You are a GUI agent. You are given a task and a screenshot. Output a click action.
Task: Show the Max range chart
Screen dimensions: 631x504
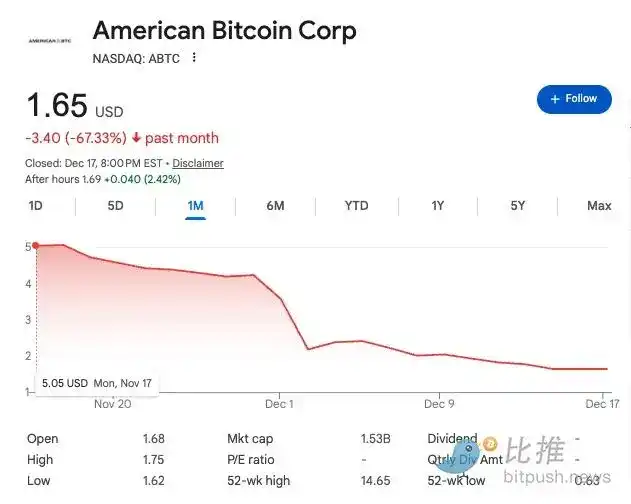tap(599, 206)
